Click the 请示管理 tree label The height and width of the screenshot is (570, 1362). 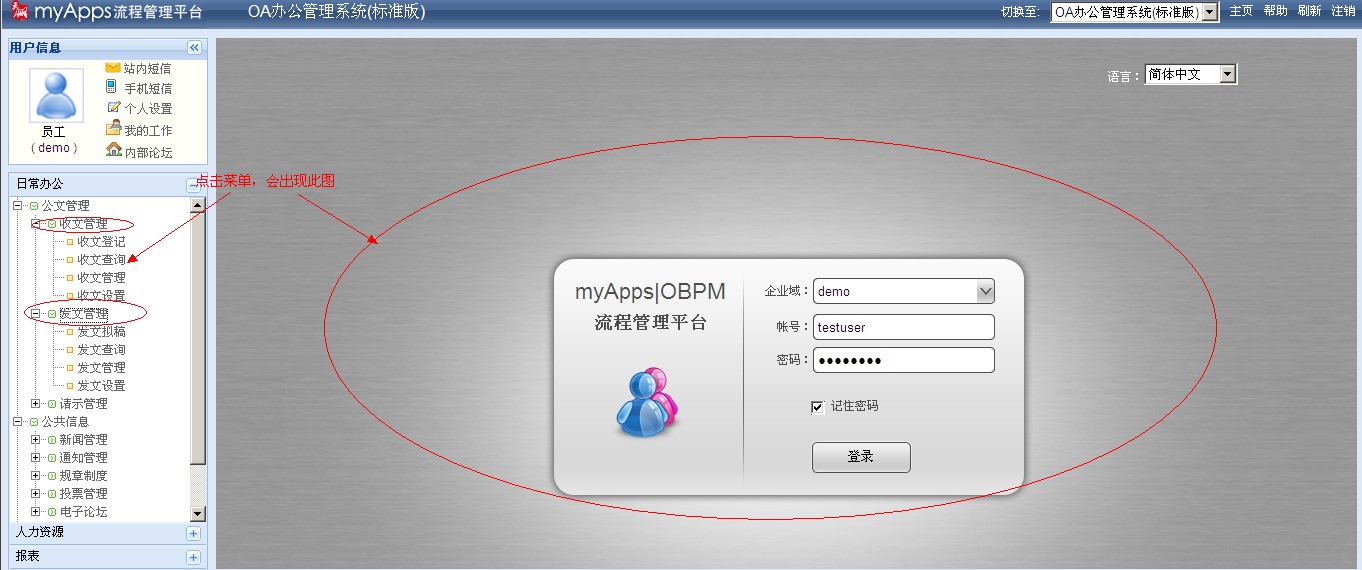[83, 403]
